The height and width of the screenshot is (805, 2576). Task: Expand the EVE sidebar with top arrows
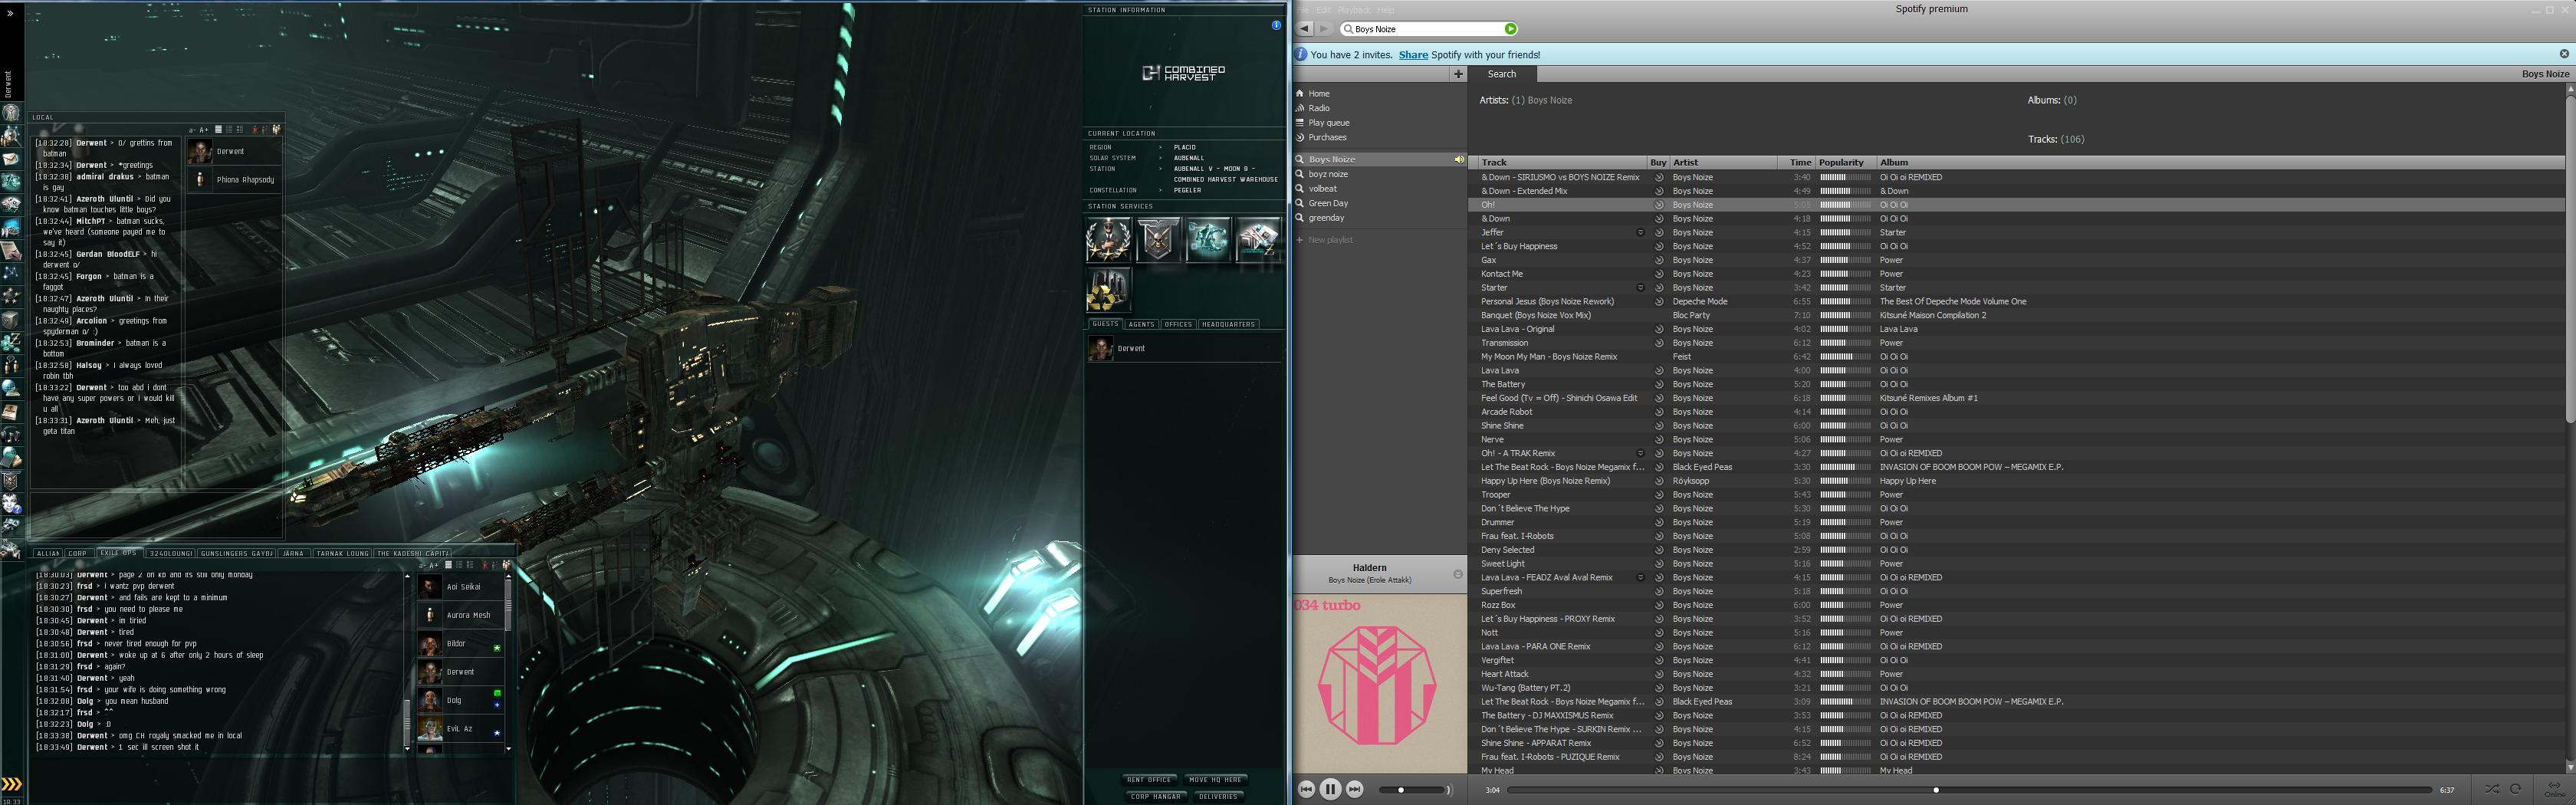[x=11, y=14]
